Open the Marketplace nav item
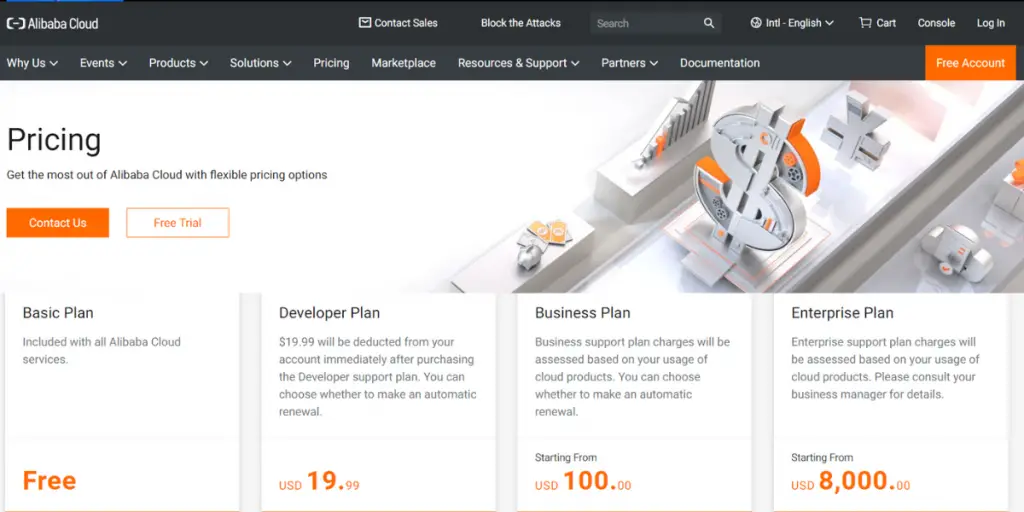 pyautogui.click(x=403, y=63)
